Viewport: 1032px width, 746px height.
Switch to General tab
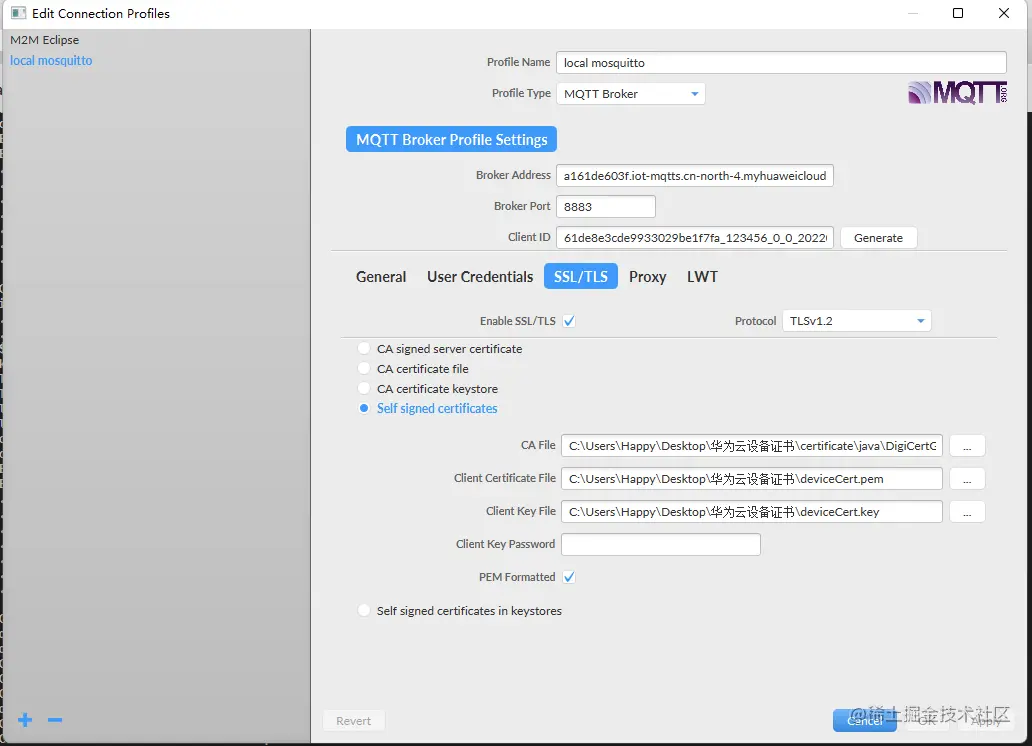[x=381, y=277]
